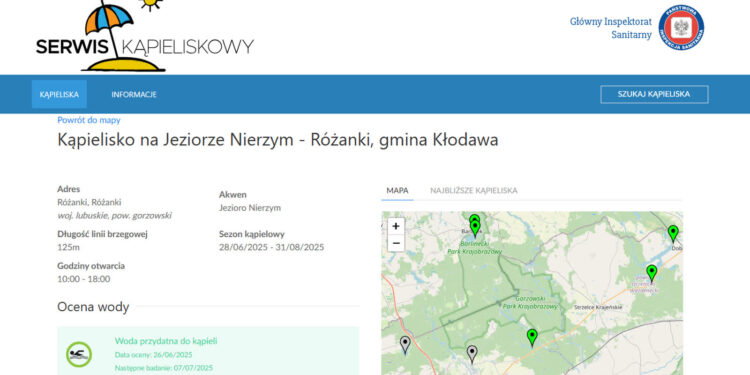Viewport: 750px width, 375px height.
Task: Follow the Powrót do mapy link
Action: 89,120
